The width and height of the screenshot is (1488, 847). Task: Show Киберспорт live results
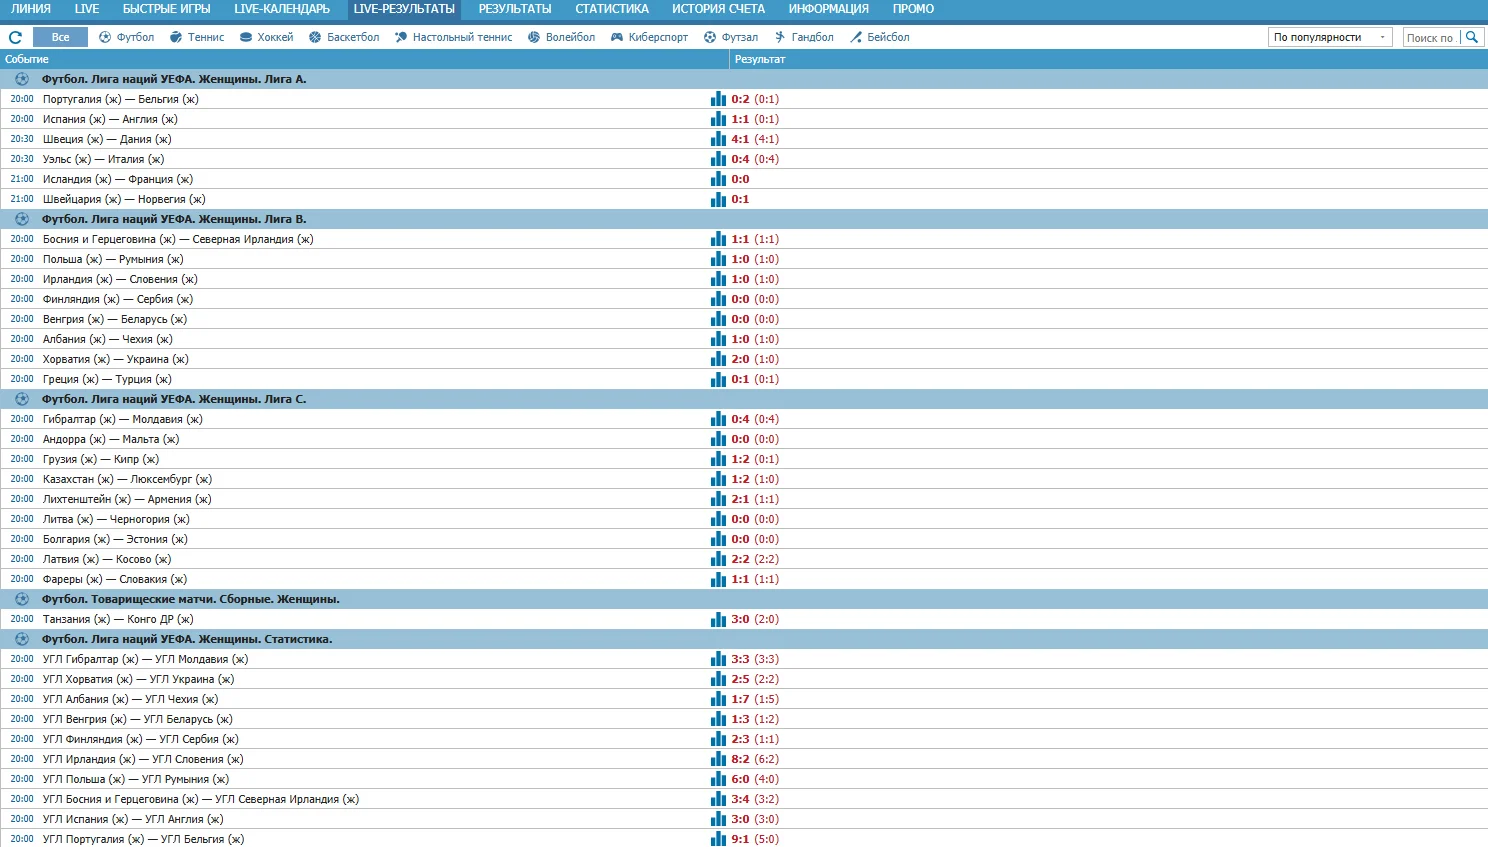[x=649, y=37]
